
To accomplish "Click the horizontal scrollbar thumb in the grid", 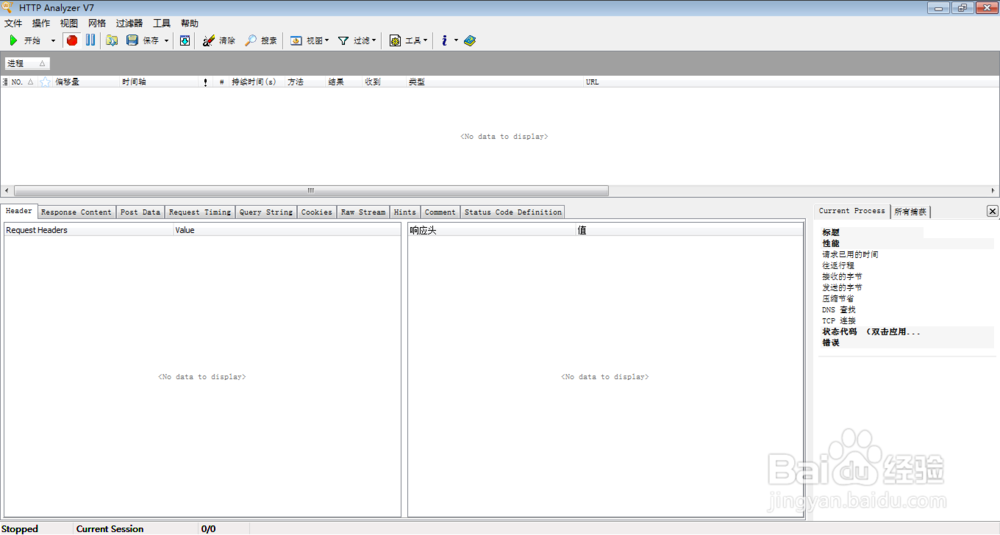I will [x=311, y=191].
